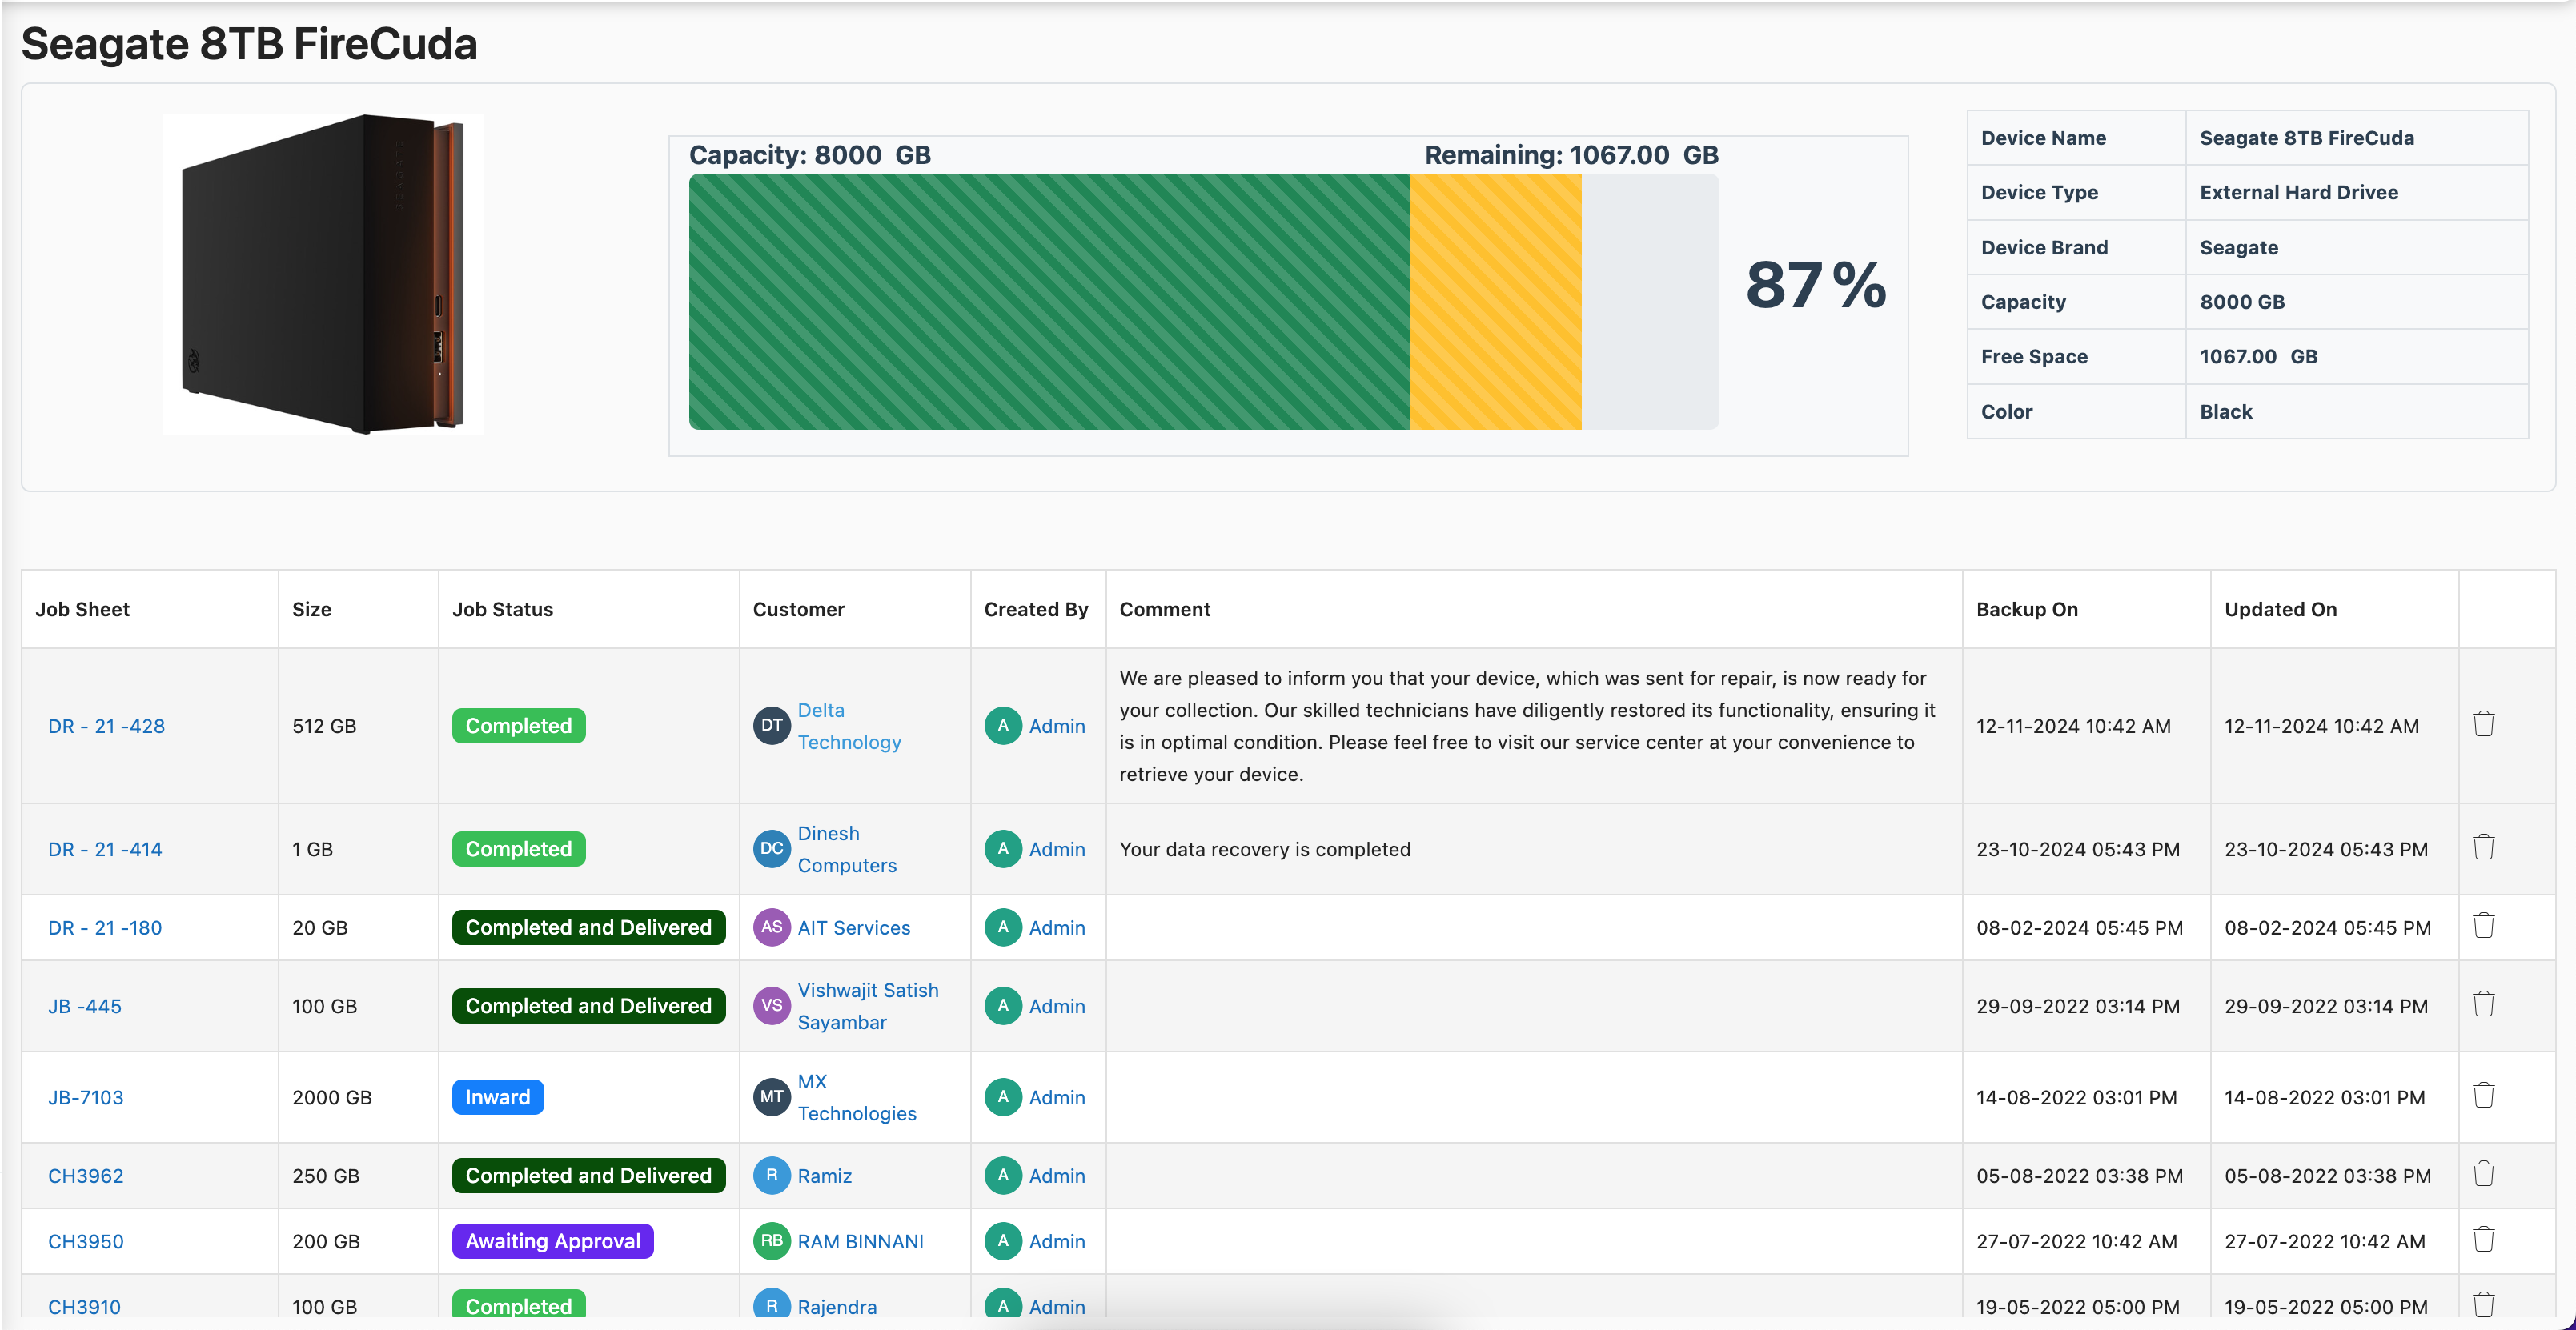
Task: Remove the DR - 21 -180 entry with trash icon
Action: [x=2483, y=926]
